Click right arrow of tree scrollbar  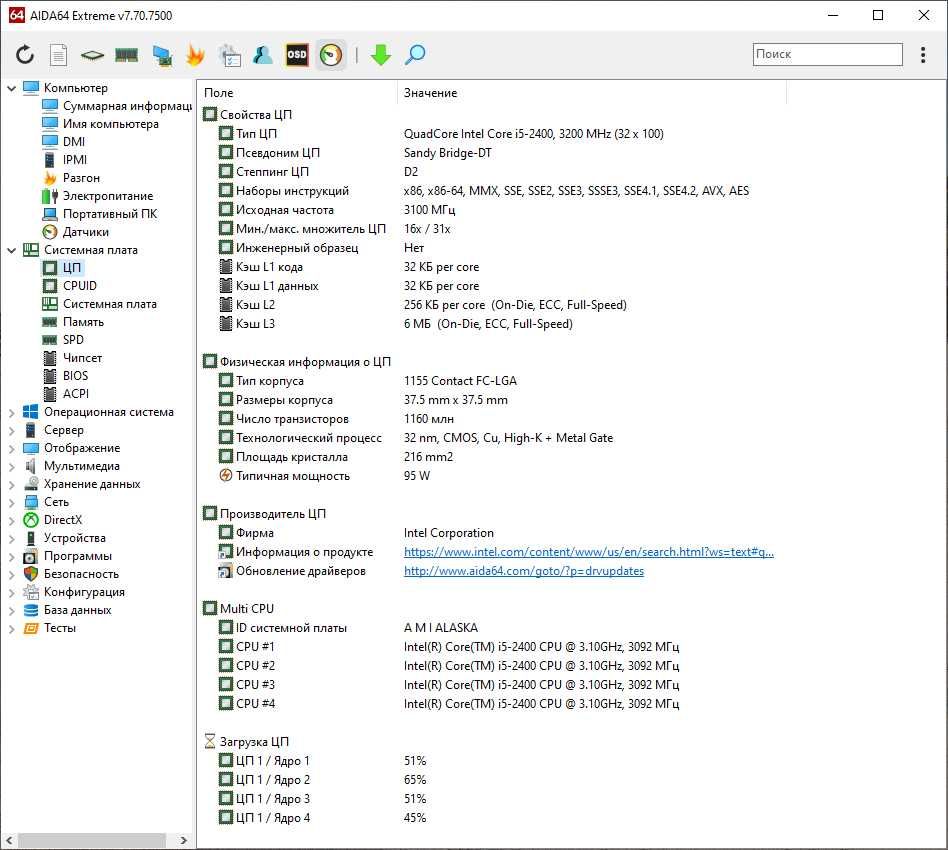click(x=183, y=840)
